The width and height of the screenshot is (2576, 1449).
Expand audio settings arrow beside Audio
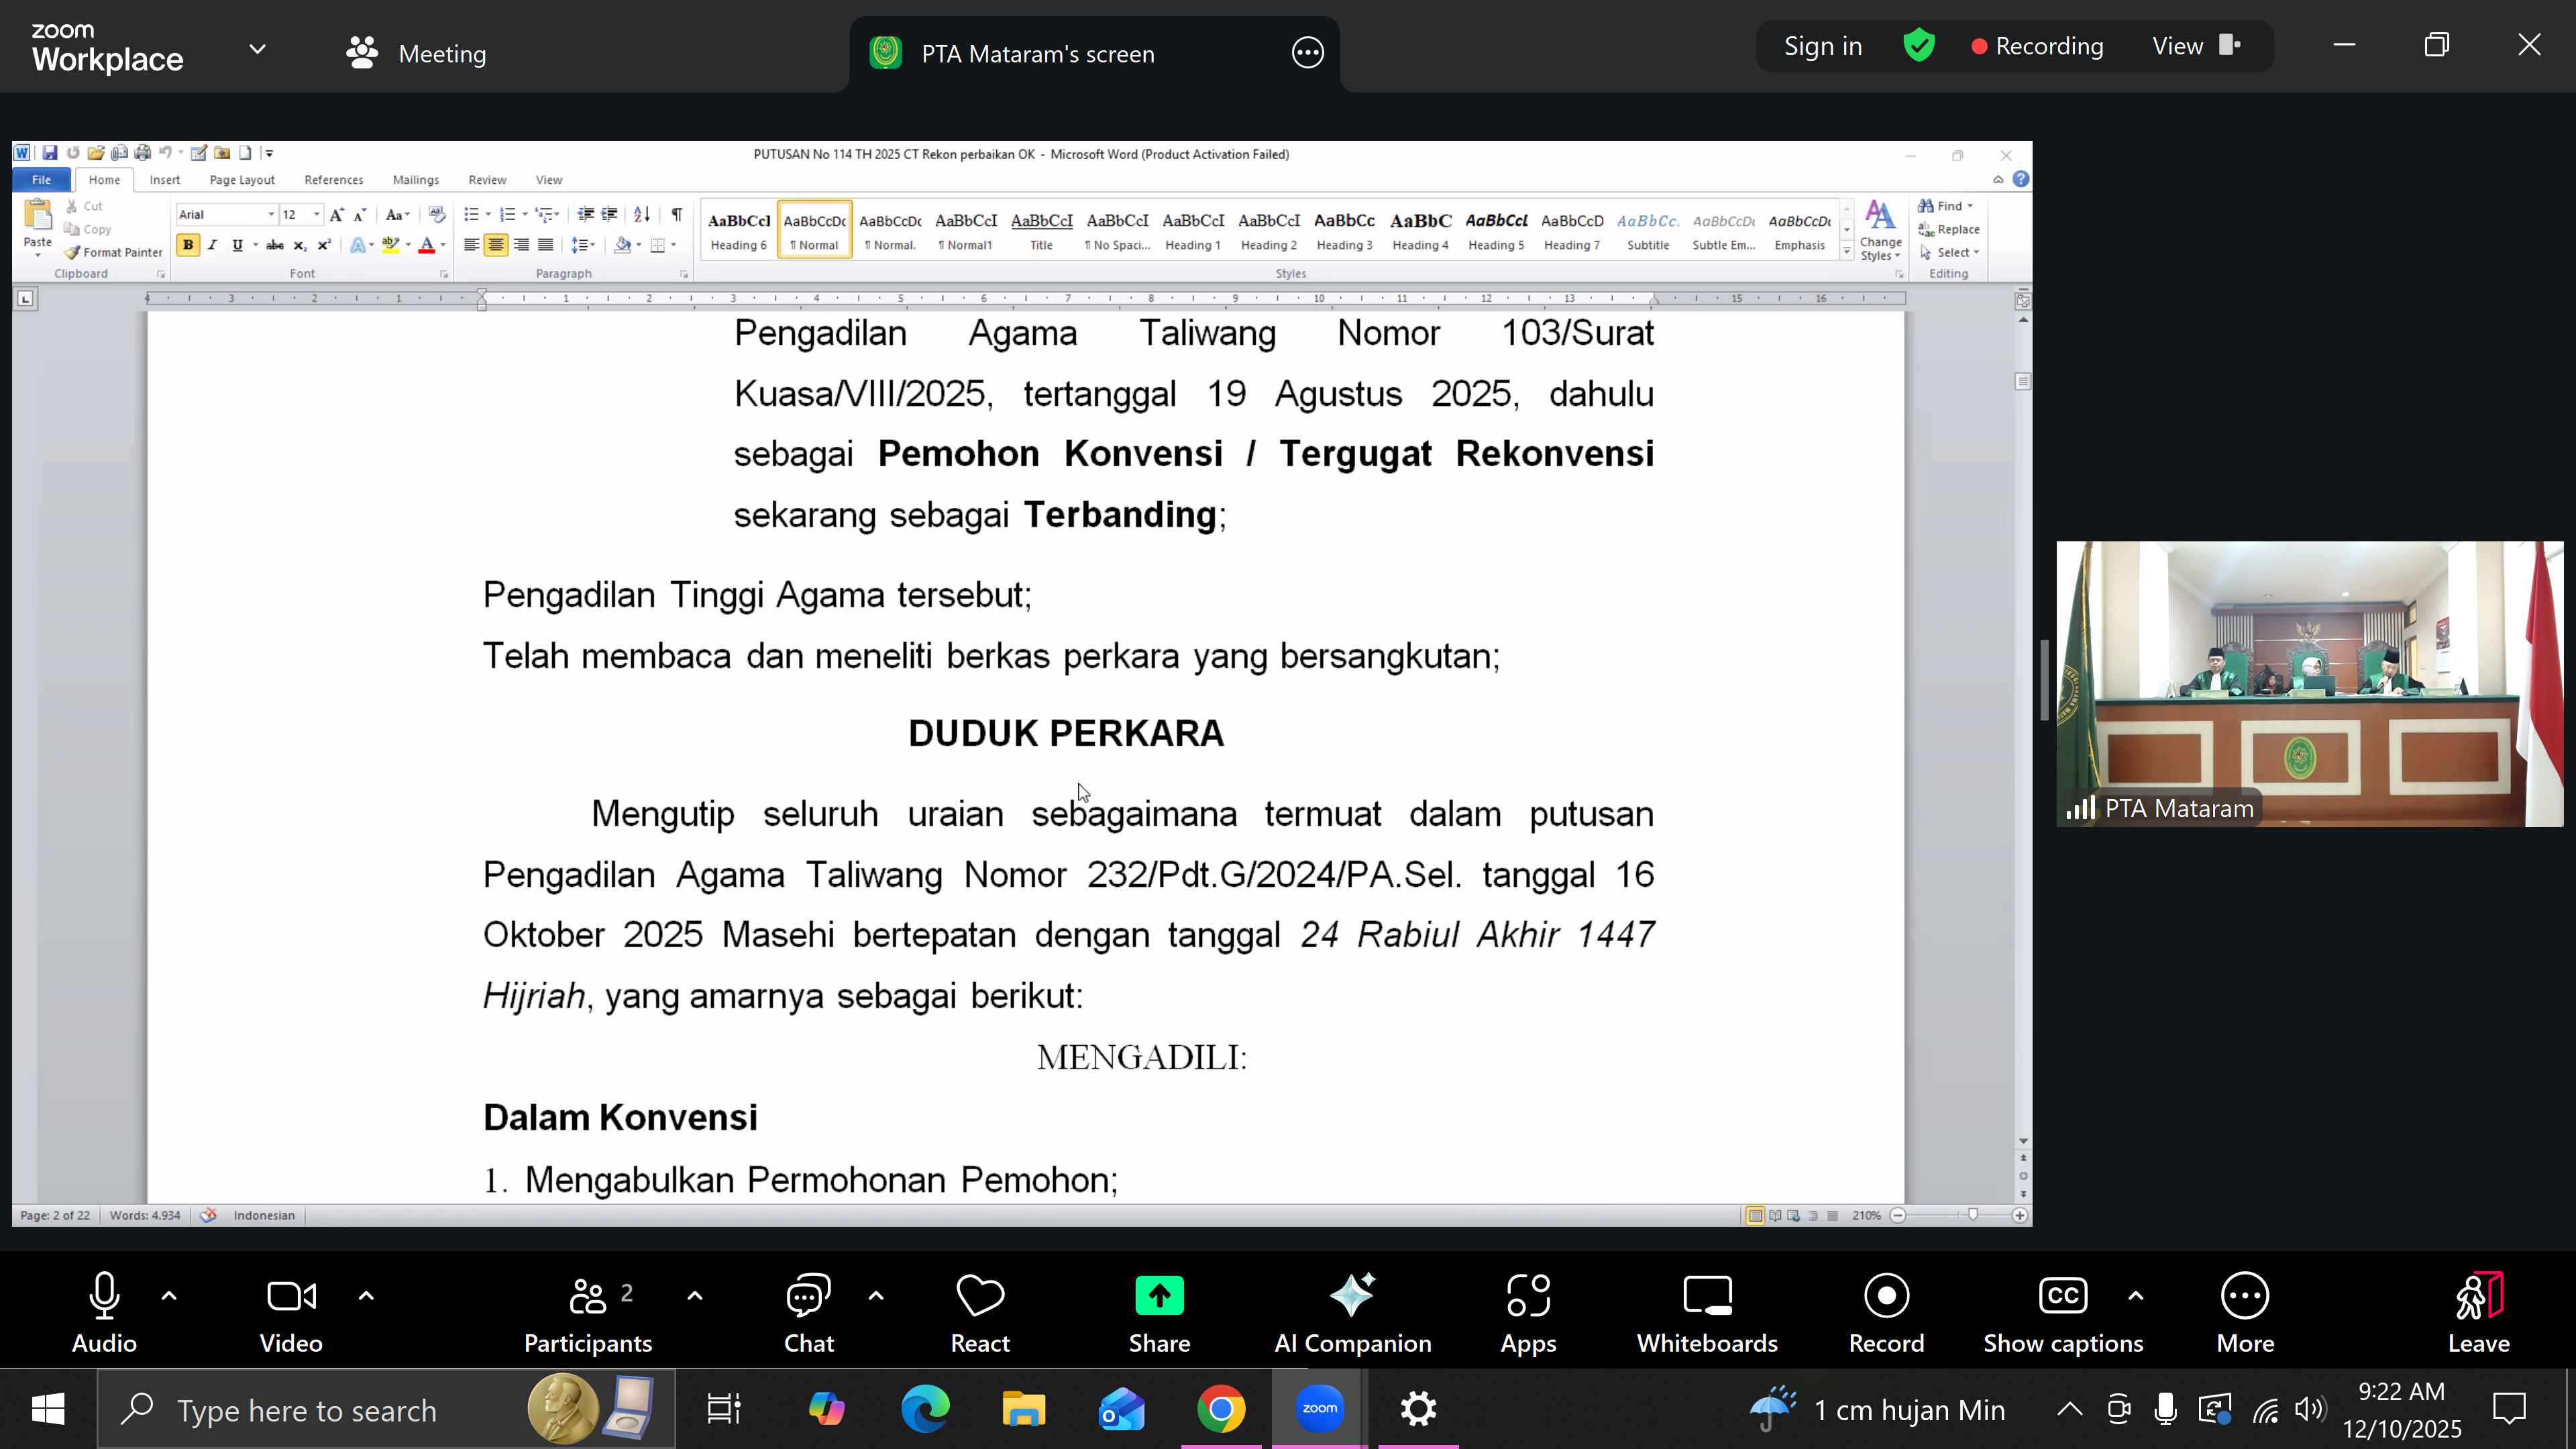click(169, 1296)
